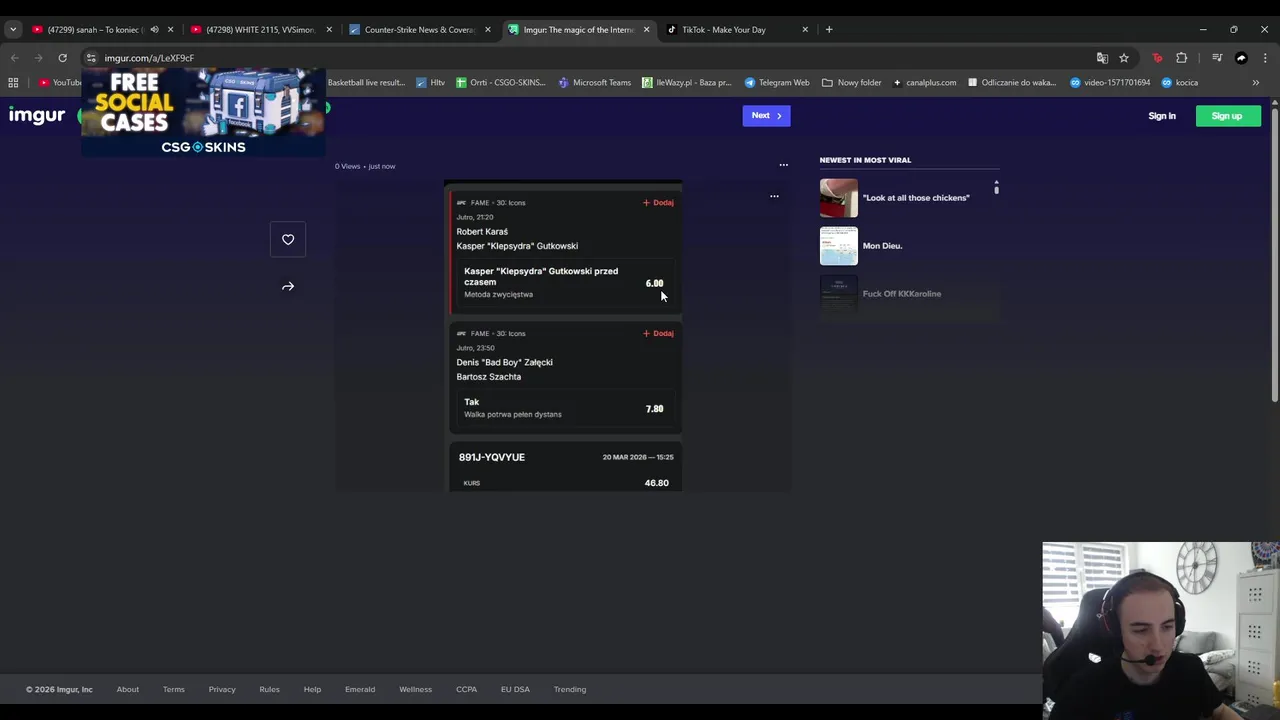Open the image three-dot menu beside Dodaj
The image size is (1280, 720).
(774, 196)
